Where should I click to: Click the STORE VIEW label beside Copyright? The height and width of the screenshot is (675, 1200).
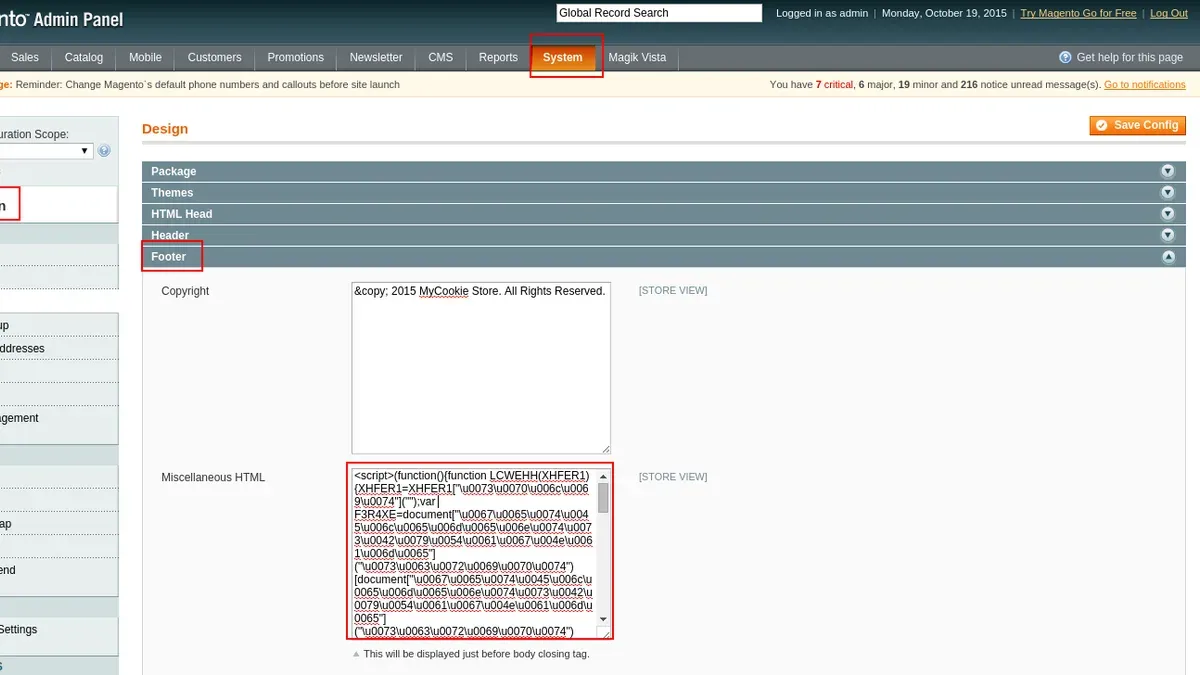pos(673,291)
